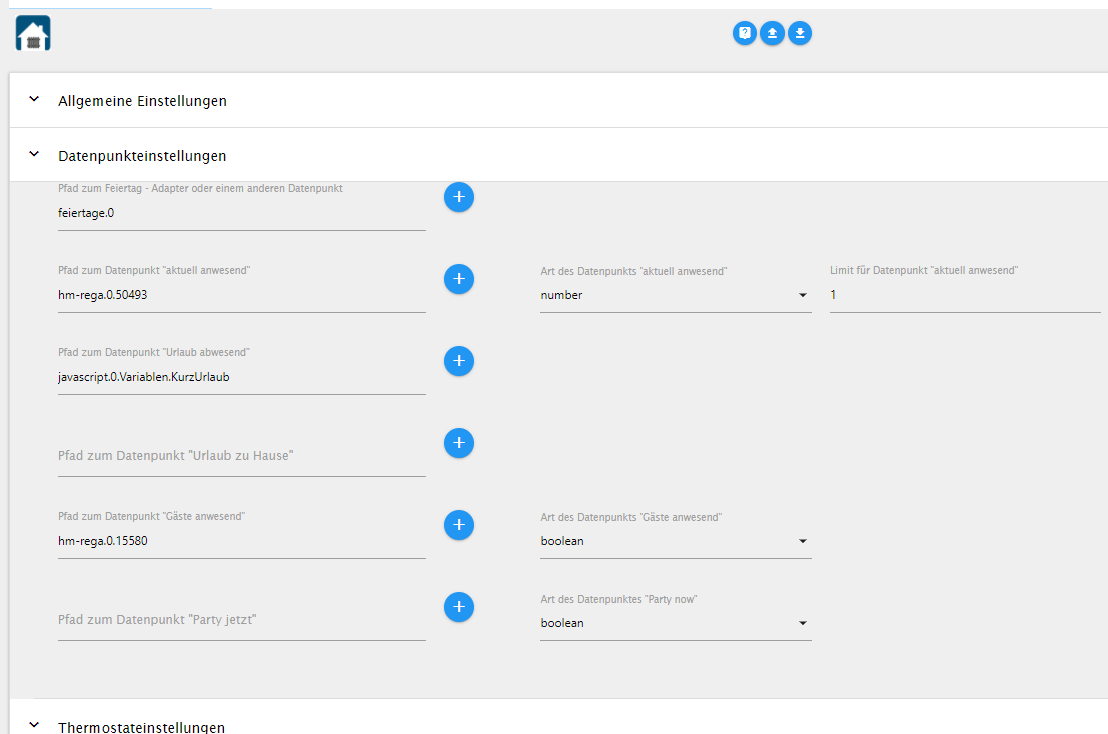Expand the Allgemeine Einstellungen section chevron

tap(34, 100)
